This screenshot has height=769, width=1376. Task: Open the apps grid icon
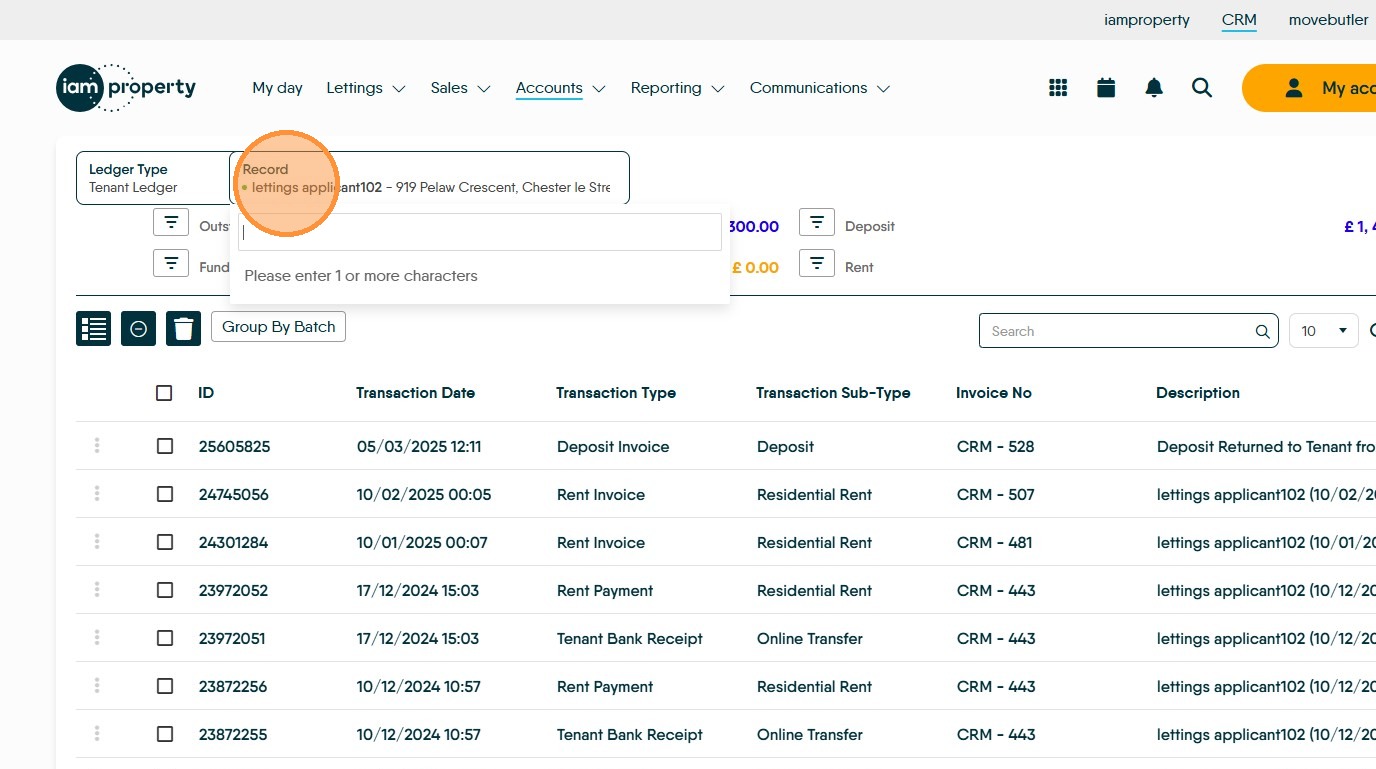(x=1058, y=88)
